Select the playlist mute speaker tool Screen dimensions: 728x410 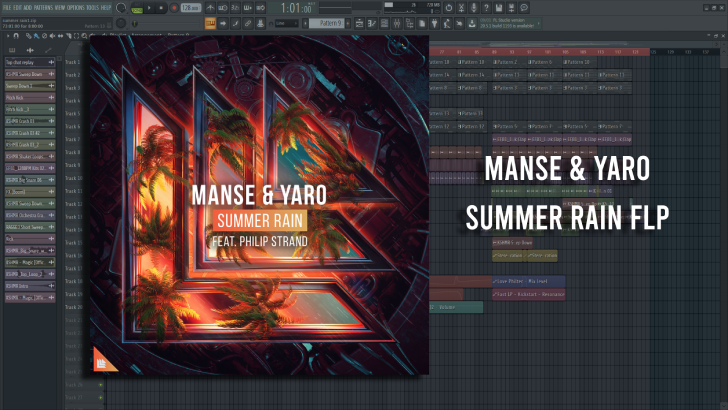[x=52, y=36]
